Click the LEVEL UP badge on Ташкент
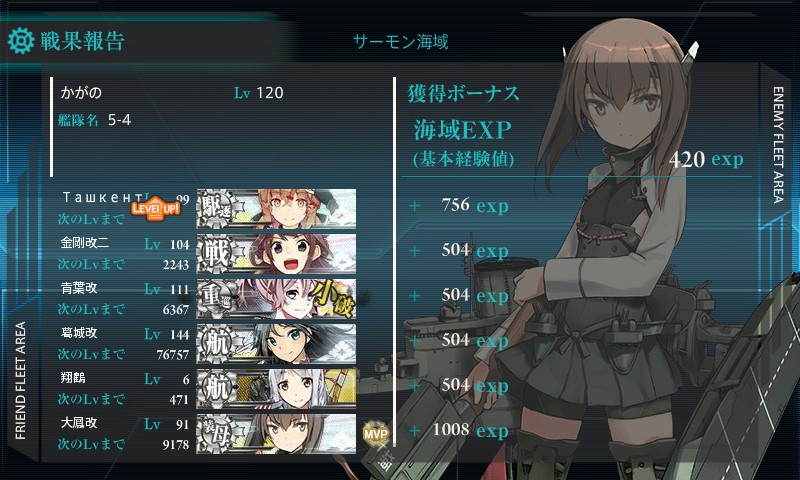 pos(156,208)
